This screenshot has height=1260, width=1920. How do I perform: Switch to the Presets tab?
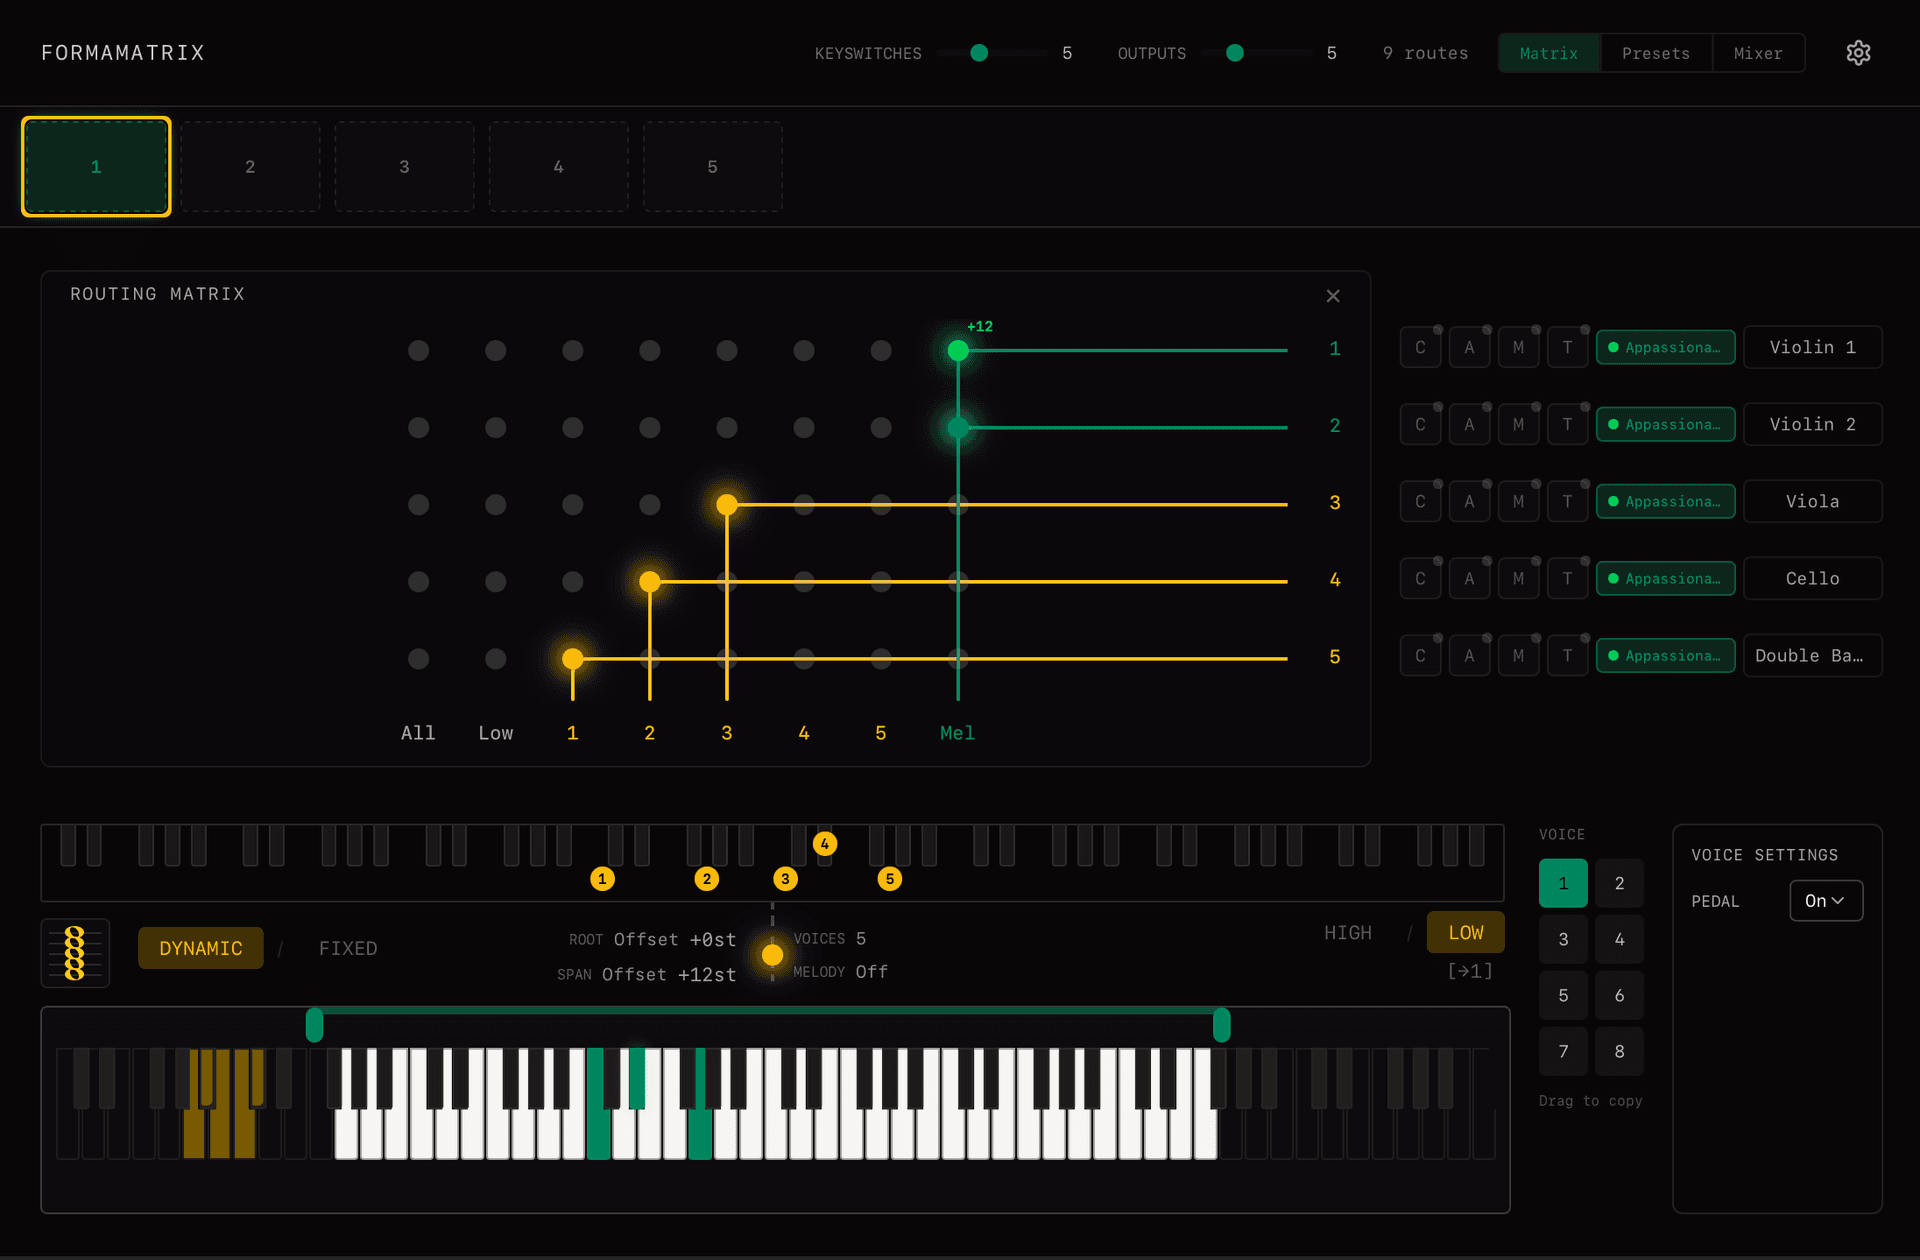[1655, 53]
